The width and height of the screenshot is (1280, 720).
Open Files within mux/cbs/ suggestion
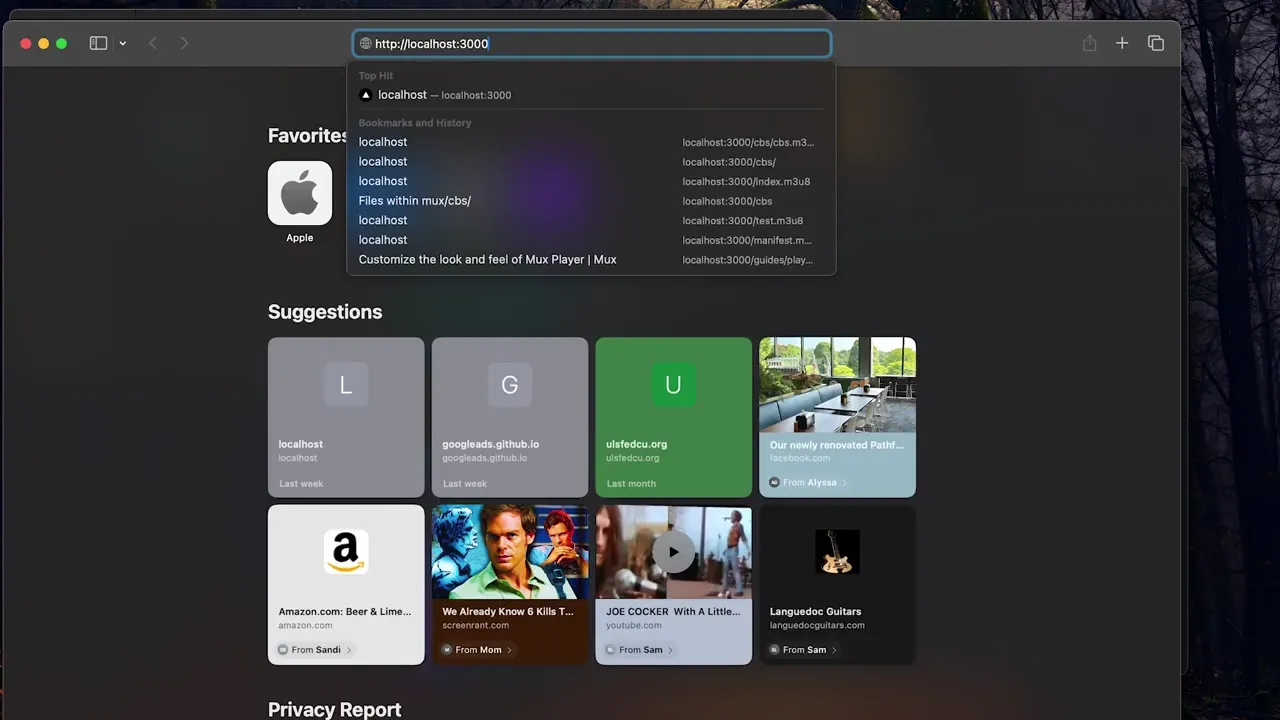pos(591,201)
